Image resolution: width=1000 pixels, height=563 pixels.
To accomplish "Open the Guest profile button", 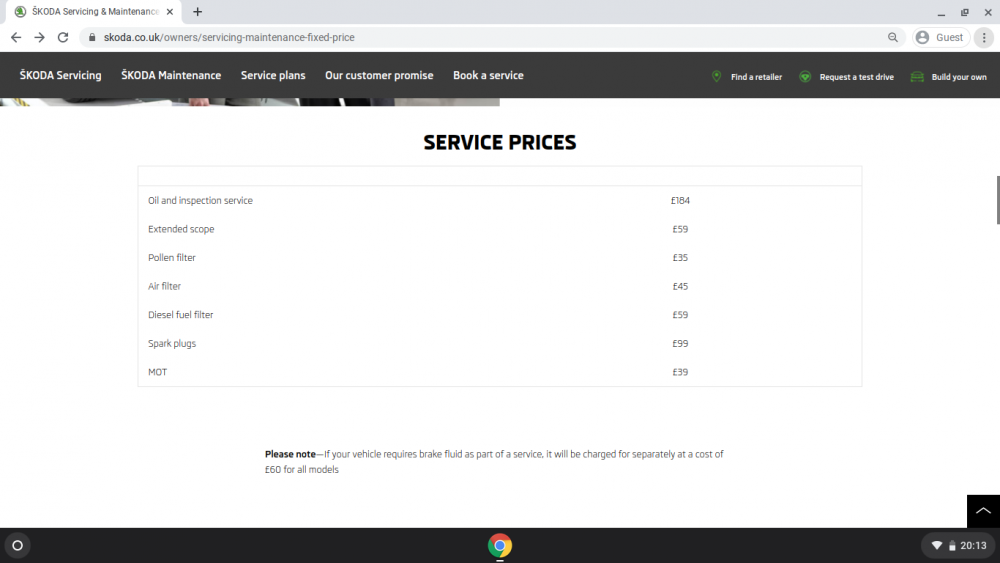I will 941,38.
